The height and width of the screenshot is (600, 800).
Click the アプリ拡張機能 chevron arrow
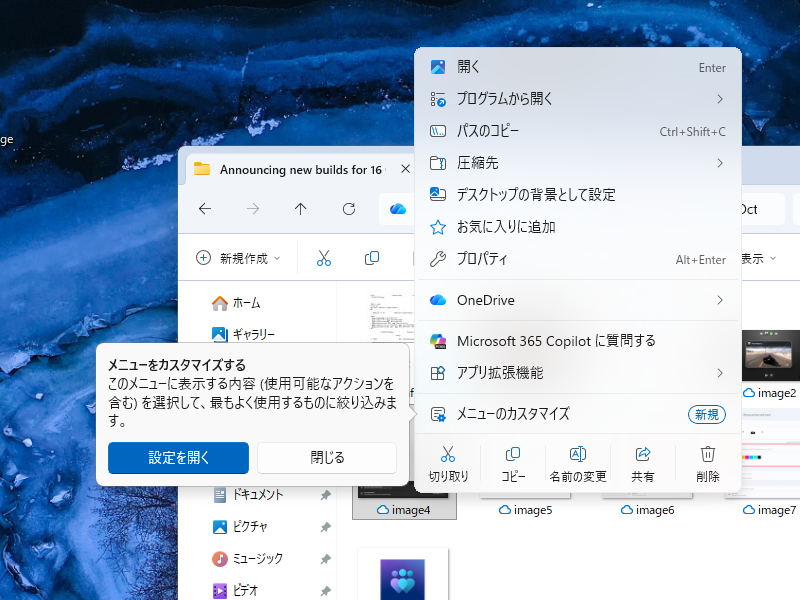click(x=720, y=373)
